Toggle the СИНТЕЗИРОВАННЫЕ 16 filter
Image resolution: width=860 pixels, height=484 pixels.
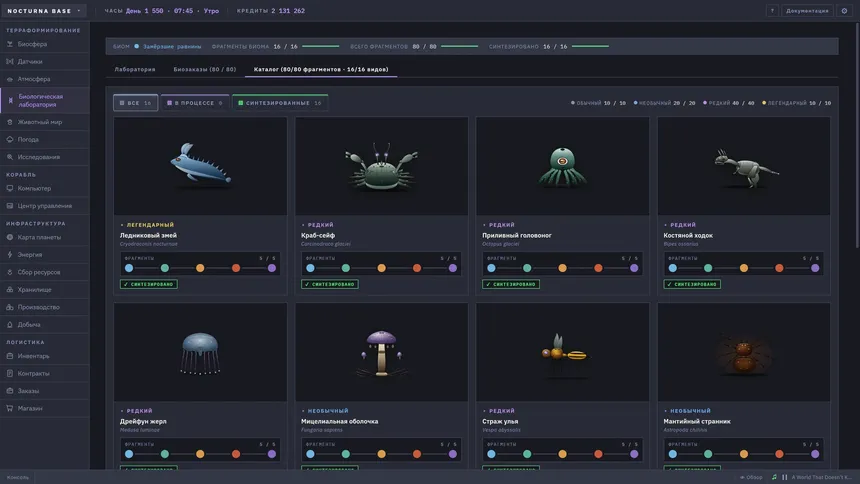280,103
